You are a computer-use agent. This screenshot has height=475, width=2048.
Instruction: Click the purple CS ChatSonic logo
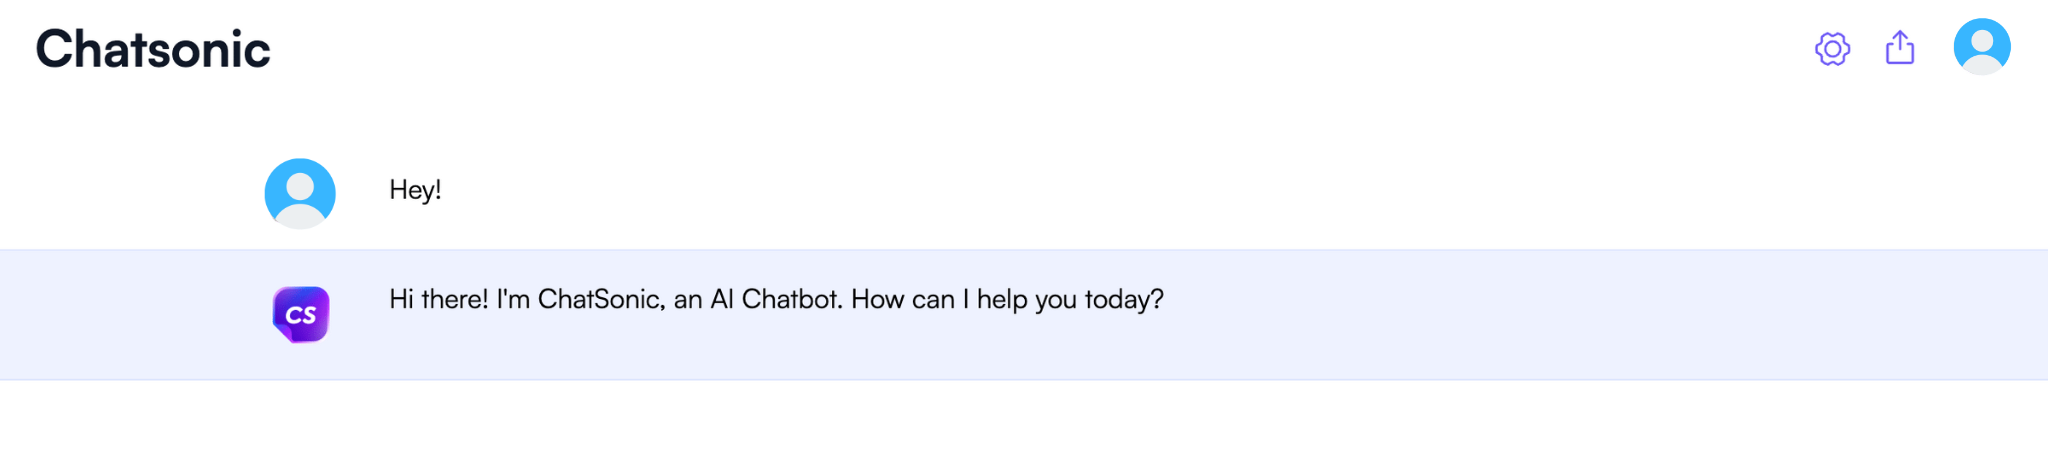(x=301, y=315)
